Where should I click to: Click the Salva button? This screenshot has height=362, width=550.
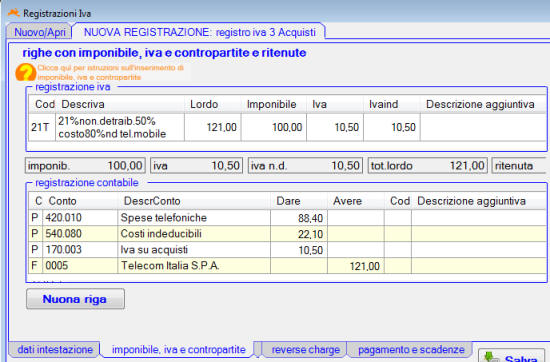tap(512, 356)
